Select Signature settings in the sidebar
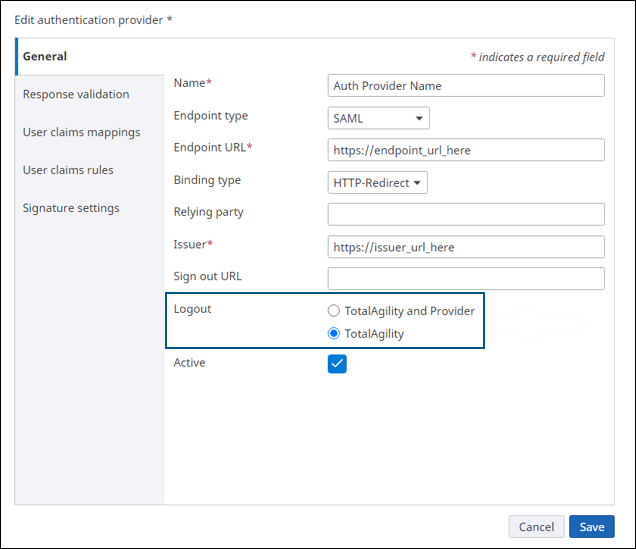The width and height of the screenshot is (636, 549). tap(71, 208)
